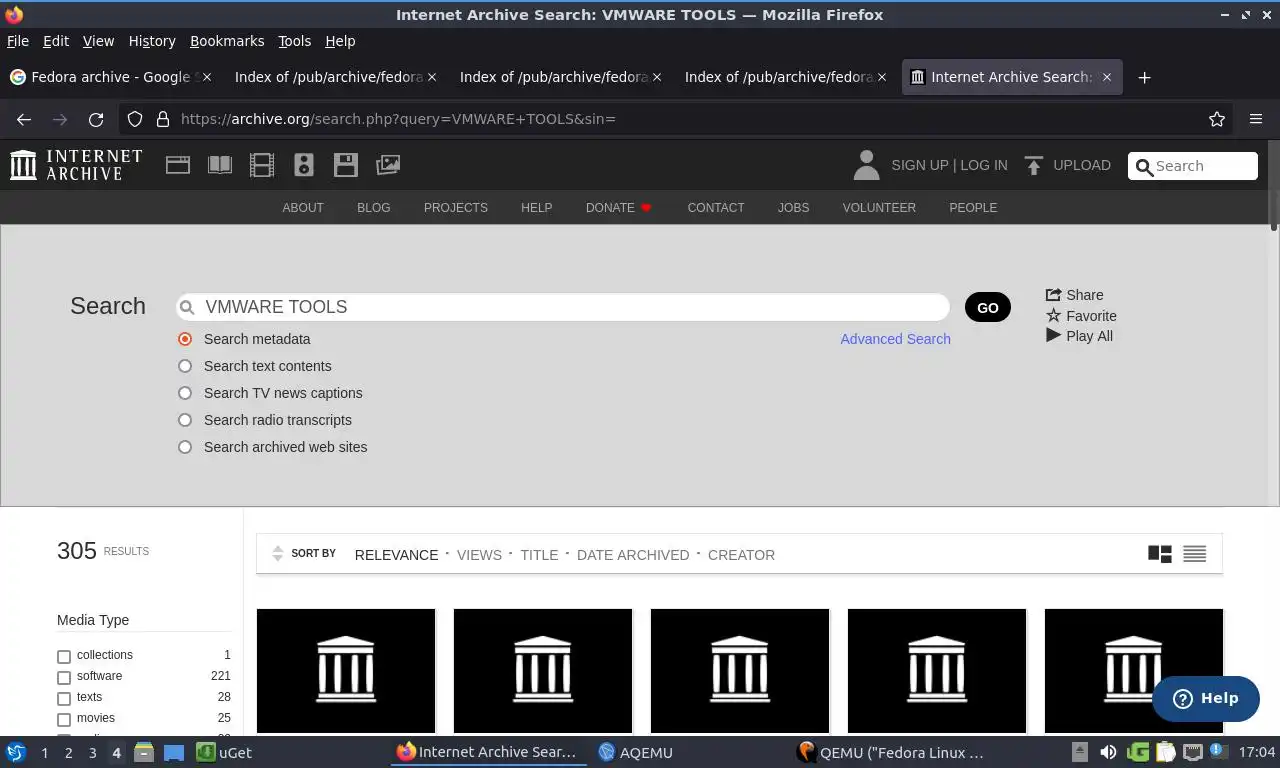Viewport: 1280px width, 768px height.
Task: Open the ABOUT navigation link
Action: [x=303, y=207]
